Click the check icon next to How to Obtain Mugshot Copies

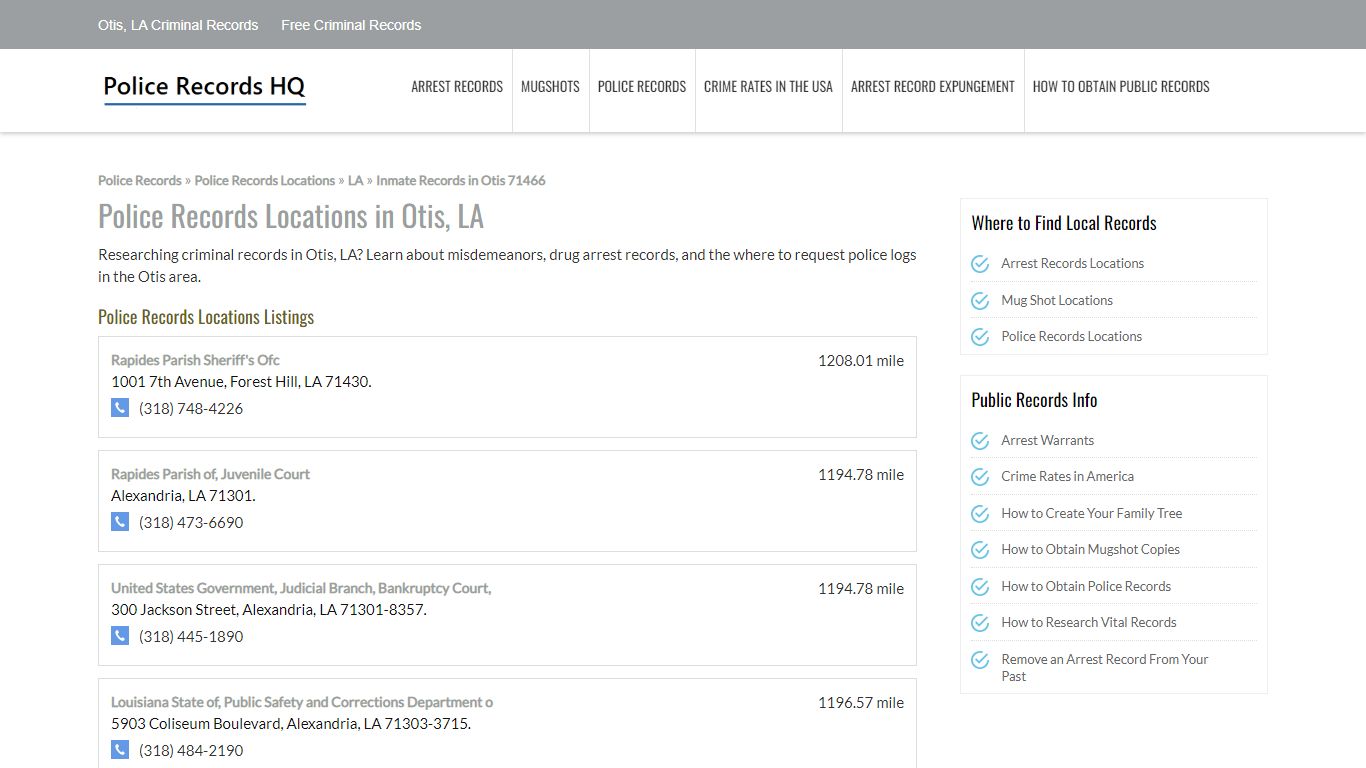(x=980, y=550)
